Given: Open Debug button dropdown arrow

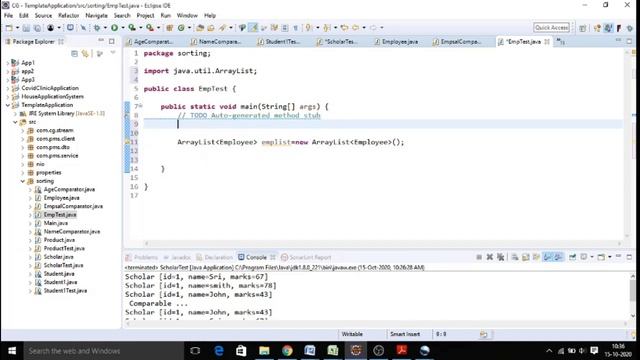Looking at the screenshot, I should click(x=105, y=28).
